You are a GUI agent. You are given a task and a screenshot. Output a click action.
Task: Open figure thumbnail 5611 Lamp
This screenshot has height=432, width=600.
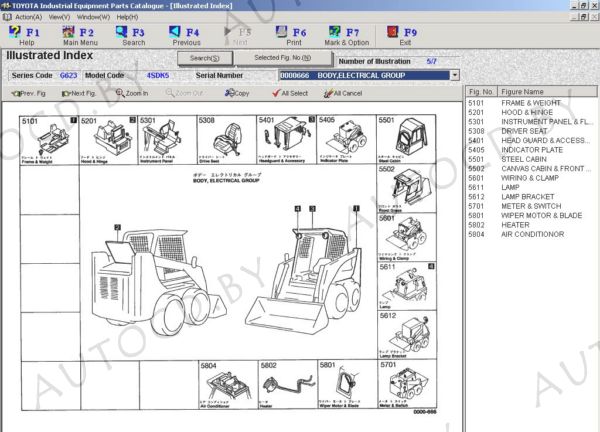tap(406, 286)
